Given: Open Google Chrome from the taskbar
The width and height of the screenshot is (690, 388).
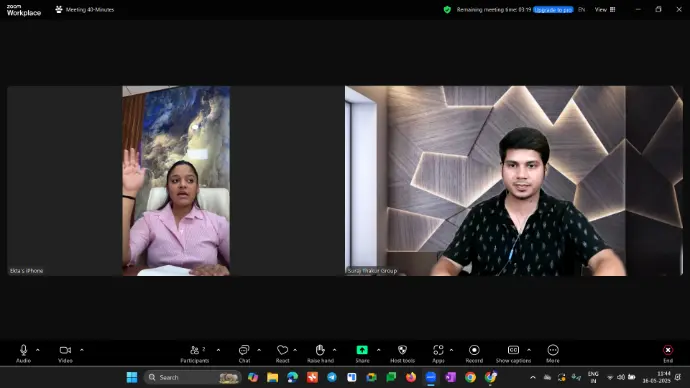Looking at the screenshot, I should tap(470, 377).
